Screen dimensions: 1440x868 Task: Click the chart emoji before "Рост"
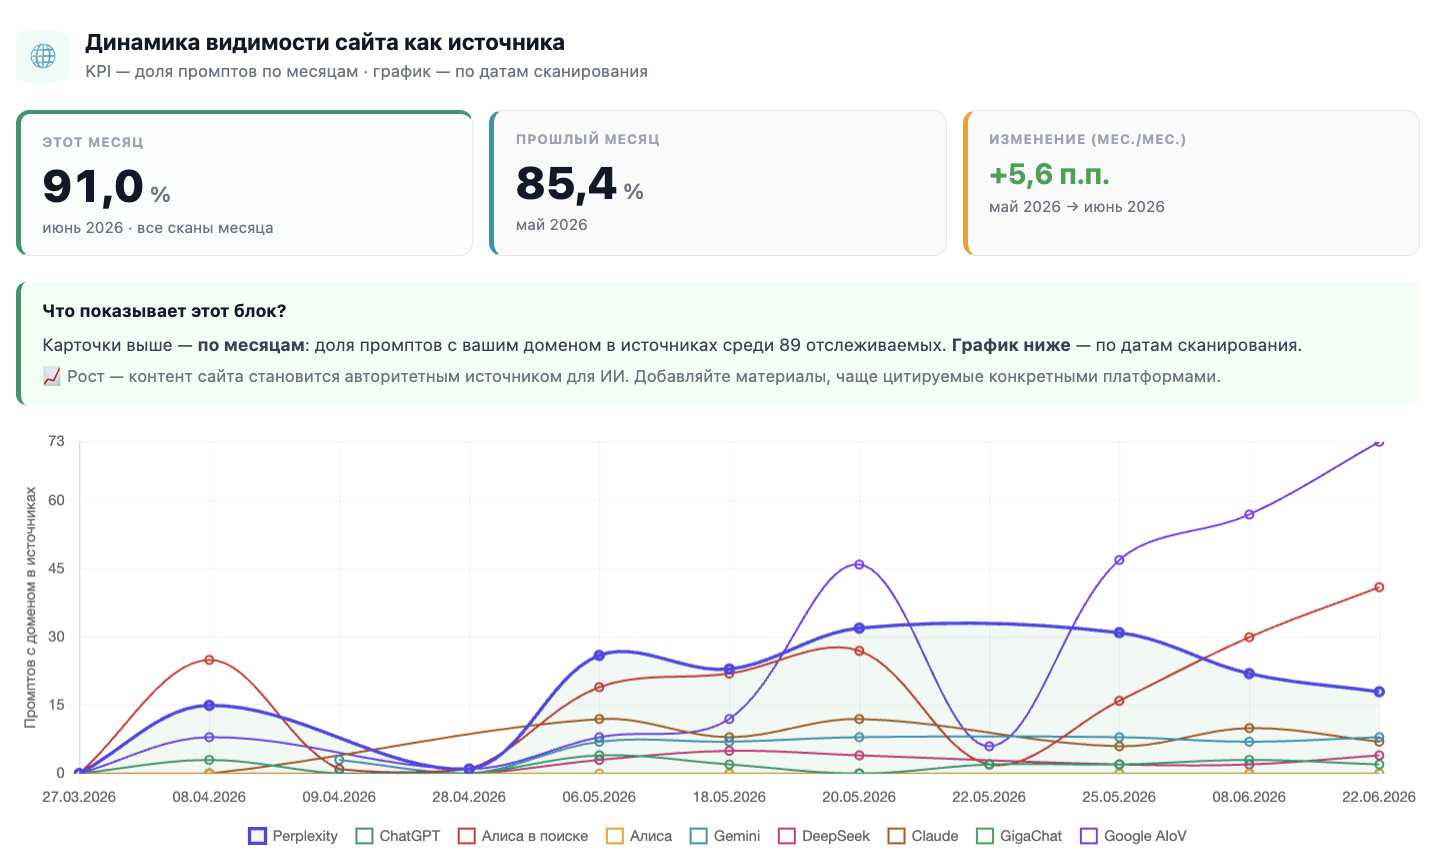pos(52,377)
